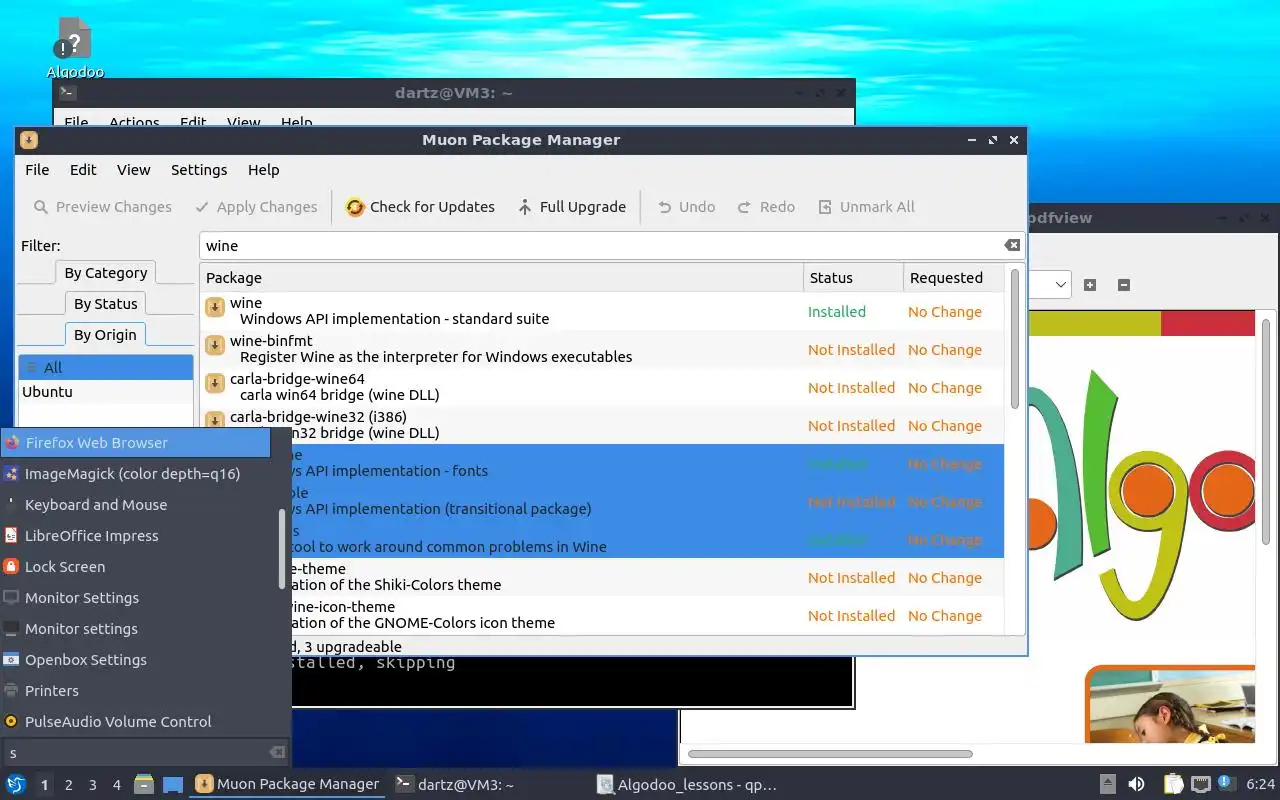The height and width of the screenshot is (800, 1280).
Task: Click qpdfview's horizontal scrollbar
Action: tap(830, 754)
